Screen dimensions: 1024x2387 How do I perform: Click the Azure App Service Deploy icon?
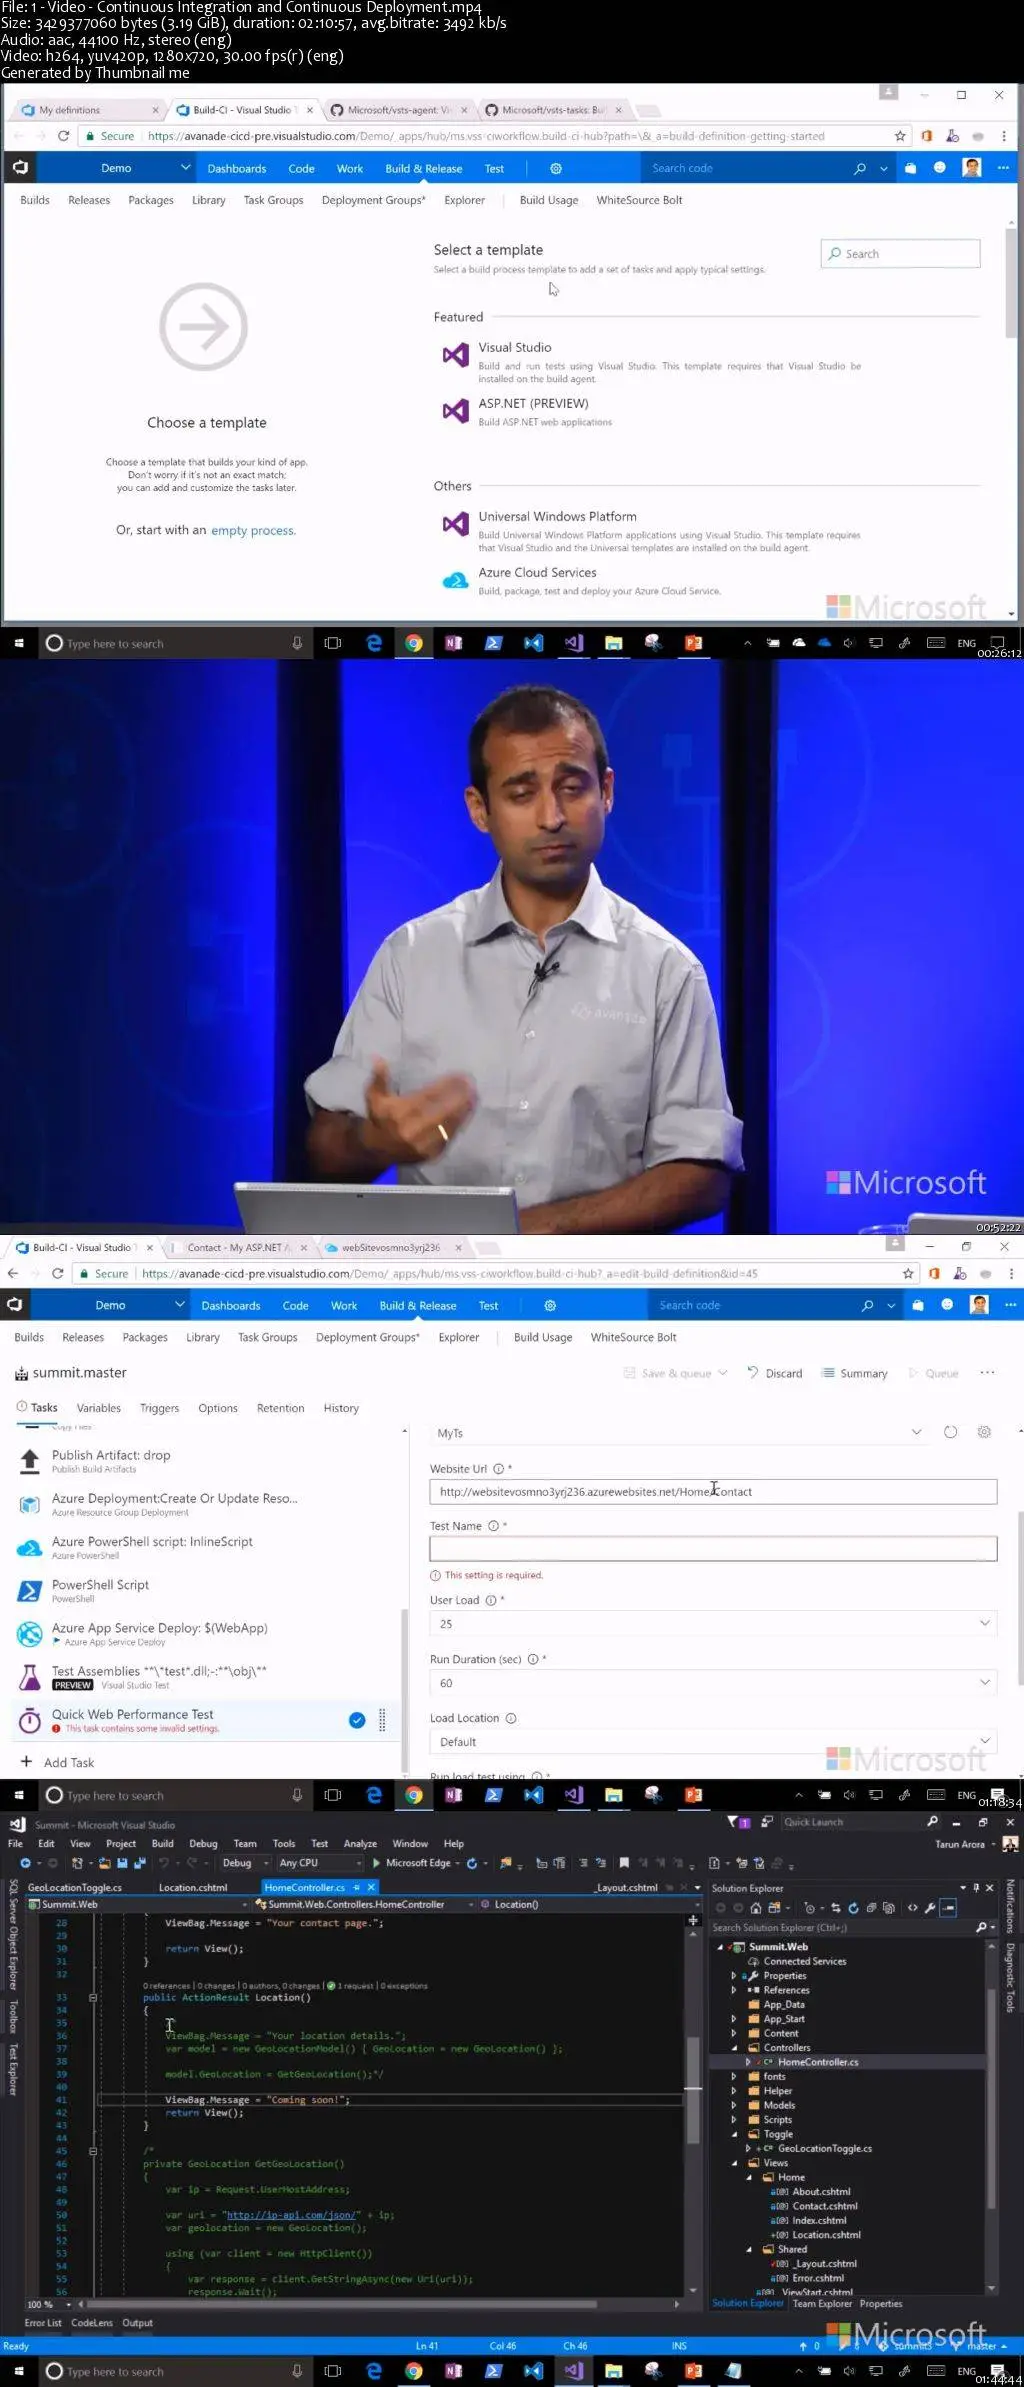click(30, 1634)
